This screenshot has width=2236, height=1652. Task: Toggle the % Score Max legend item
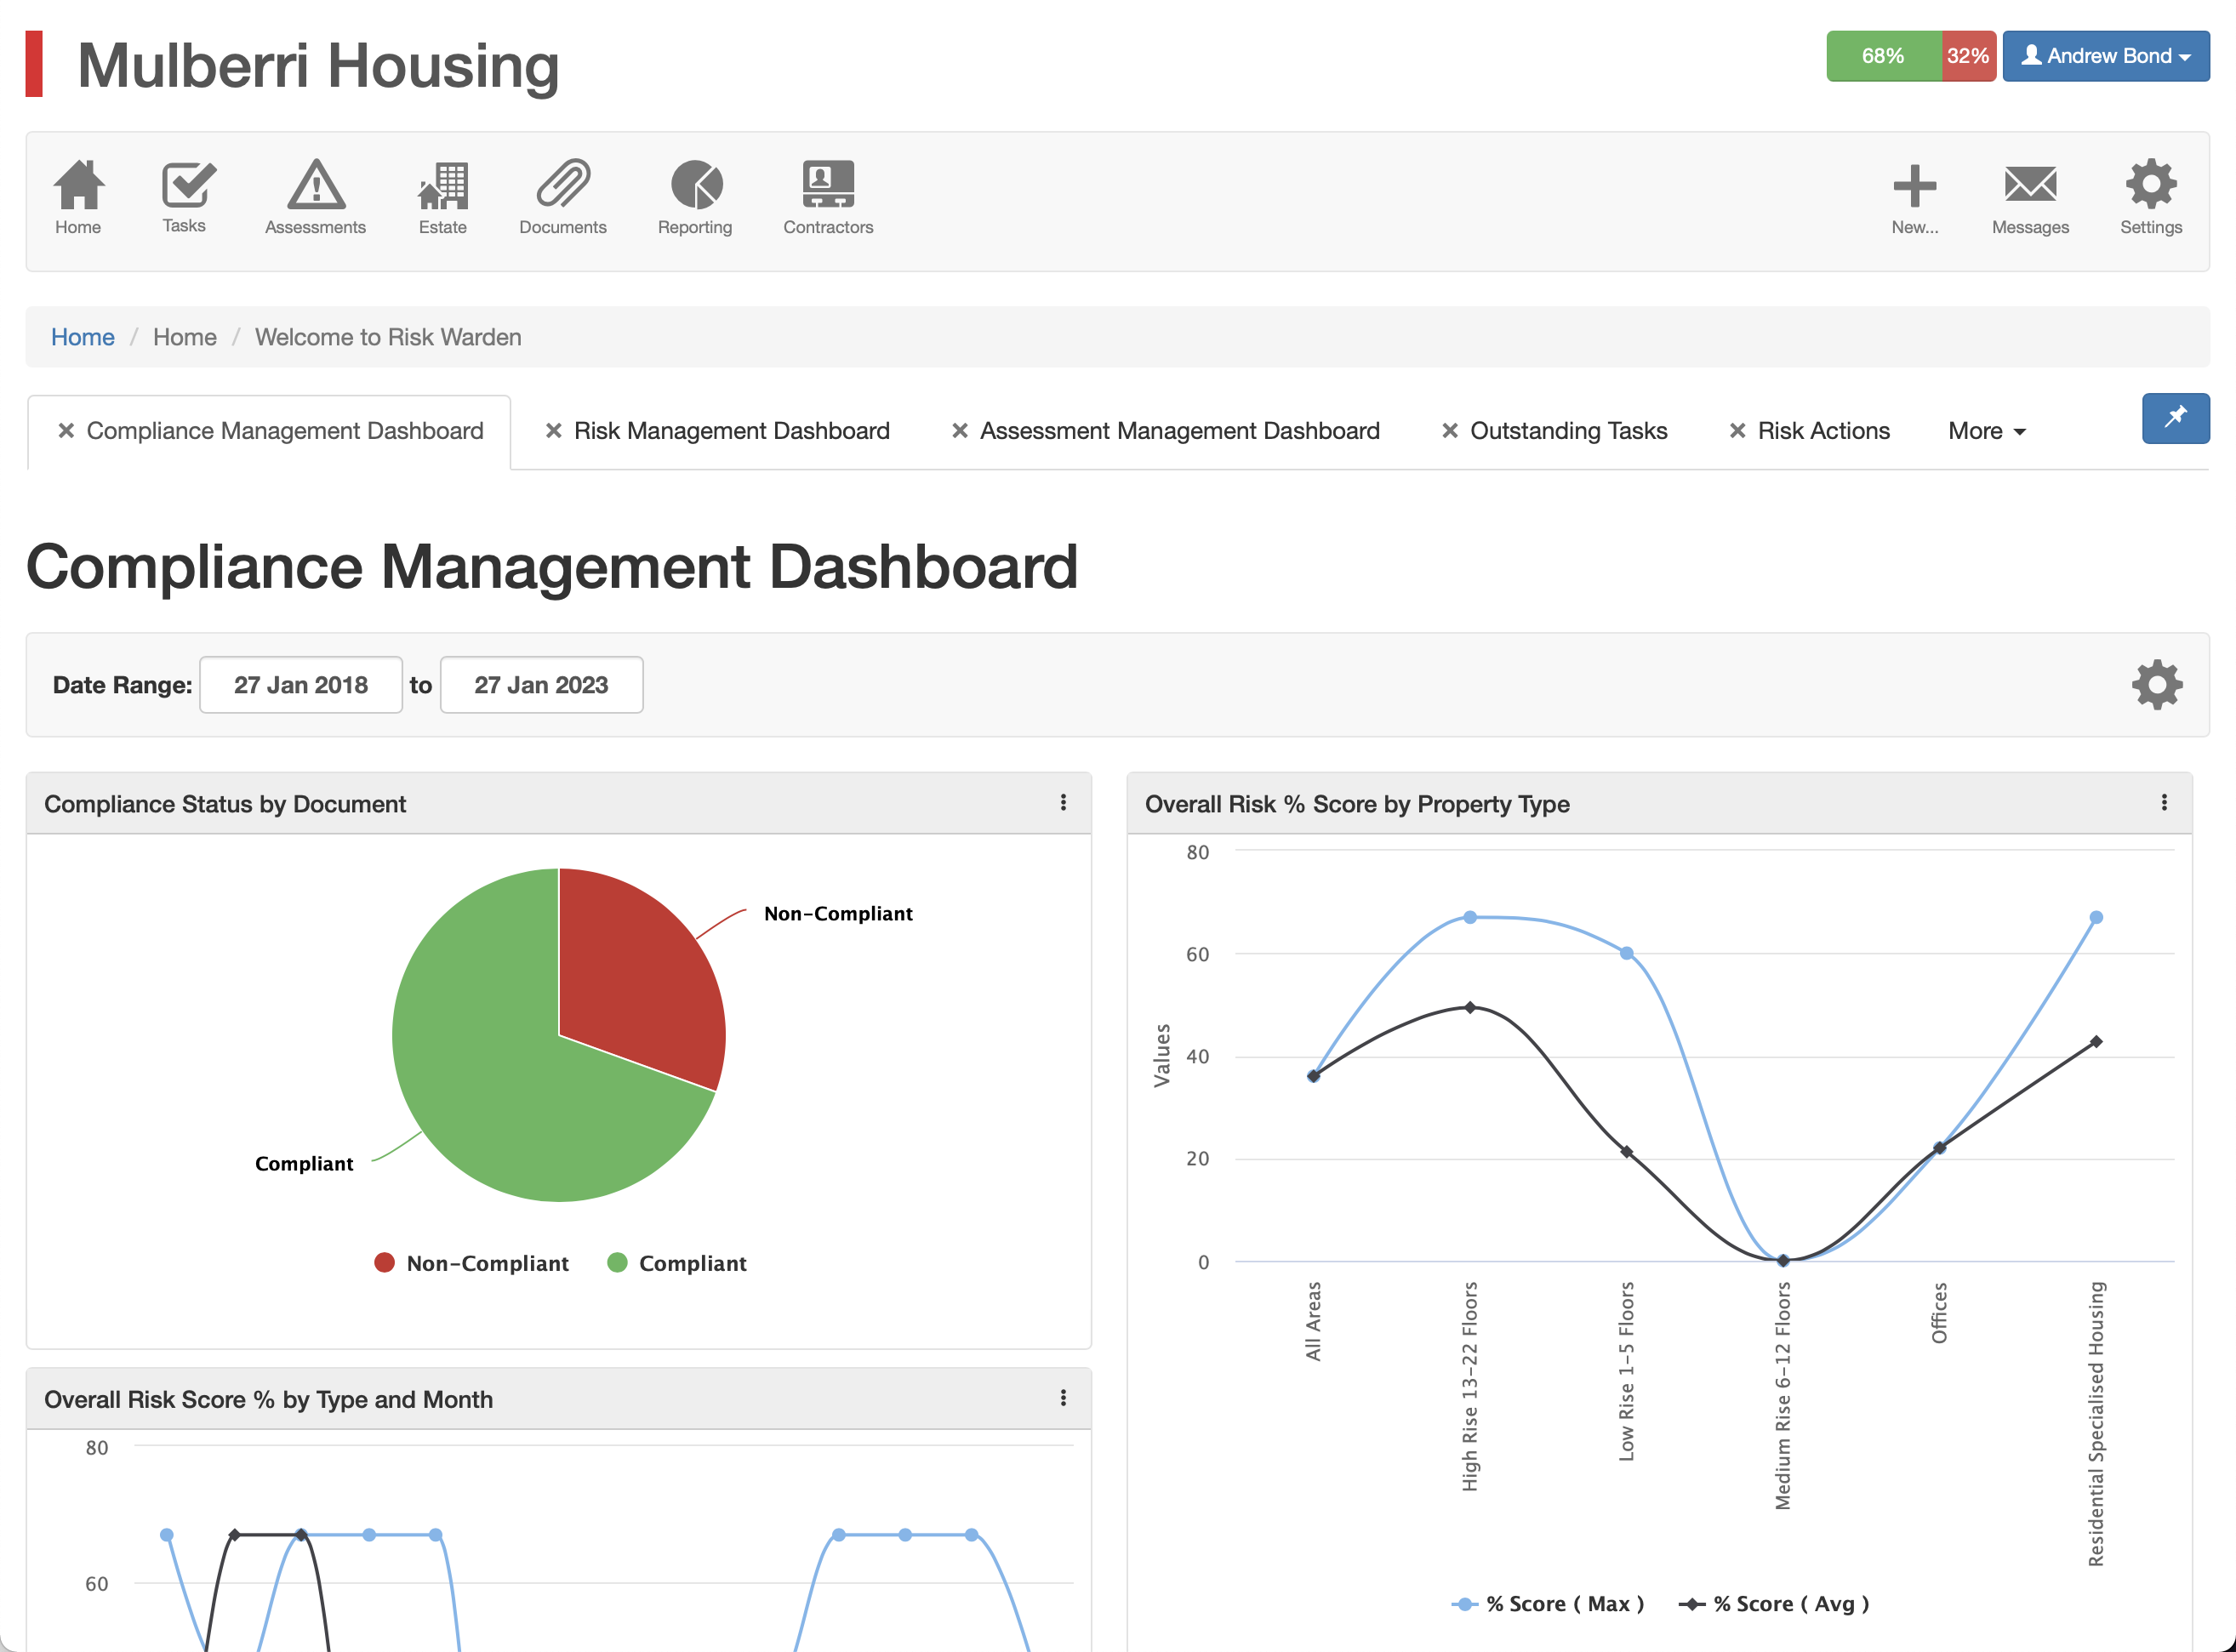tap(1549, 1603)
